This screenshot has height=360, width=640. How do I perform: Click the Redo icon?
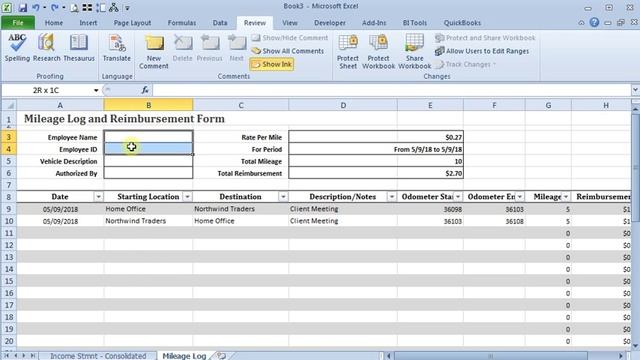coord(55,7)
